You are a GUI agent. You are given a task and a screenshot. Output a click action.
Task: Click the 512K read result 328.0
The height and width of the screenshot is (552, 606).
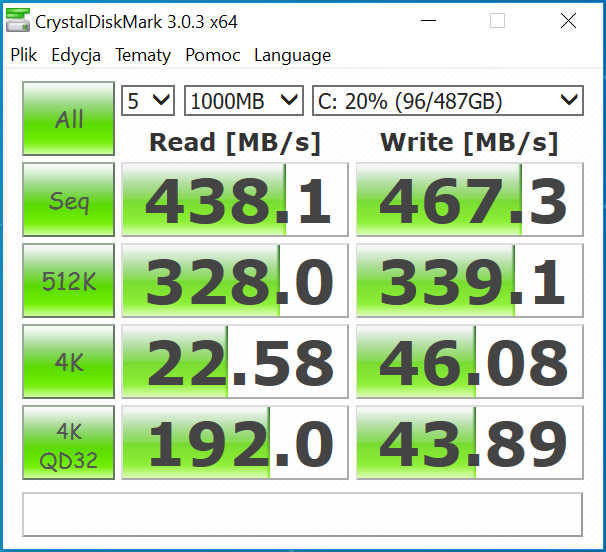[235, 281]
